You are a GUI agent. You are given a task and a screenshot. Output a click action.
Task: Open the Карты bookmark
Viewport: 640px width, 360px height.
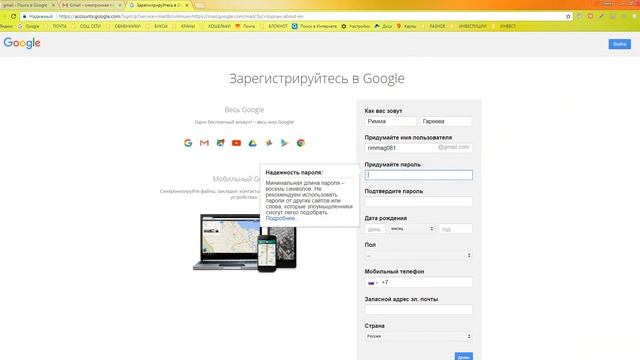coord(407,26)
